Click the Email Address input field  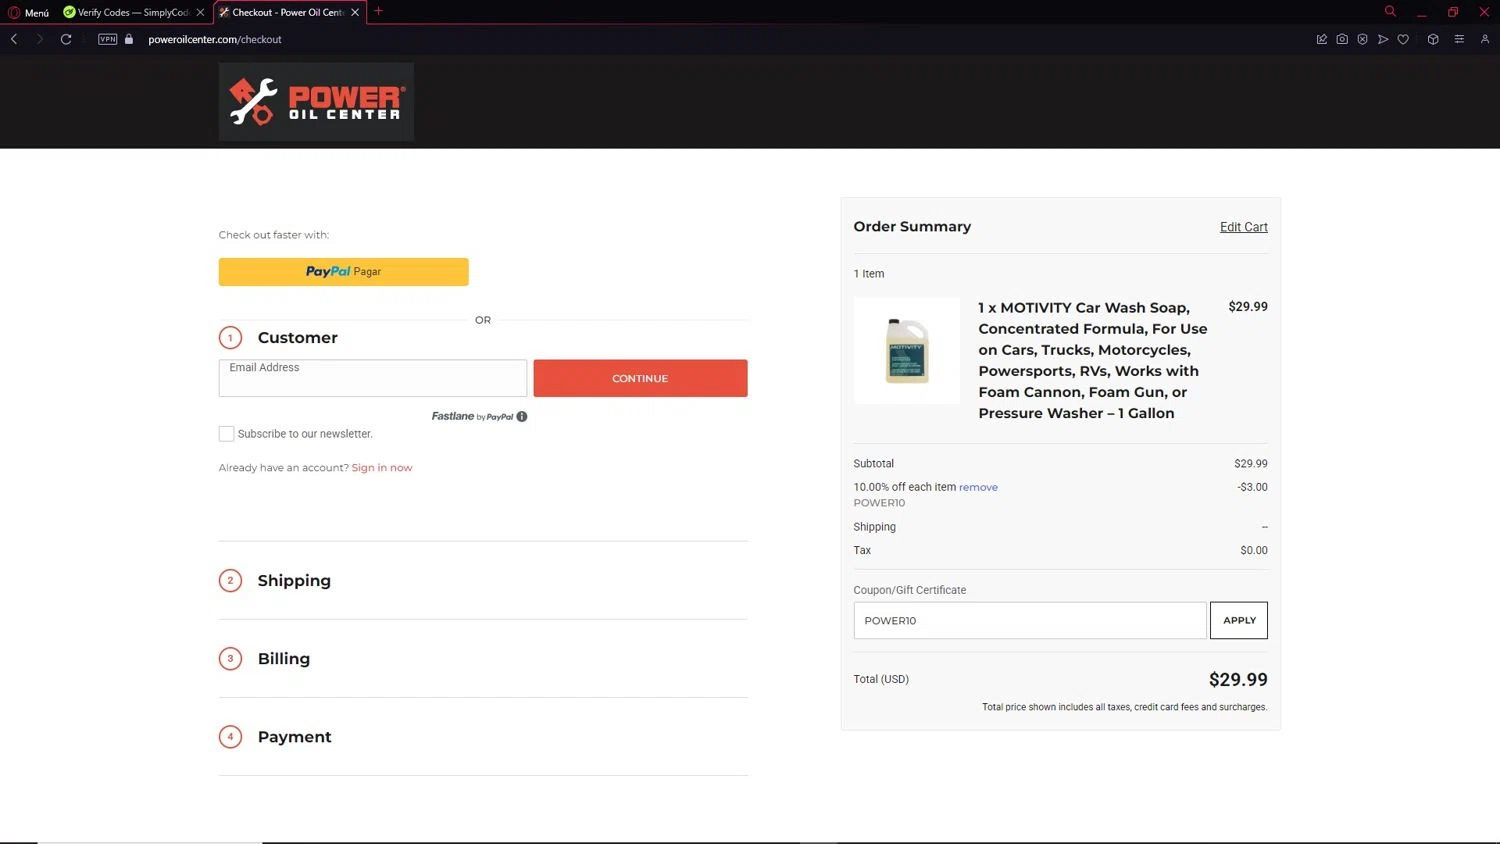373,378
